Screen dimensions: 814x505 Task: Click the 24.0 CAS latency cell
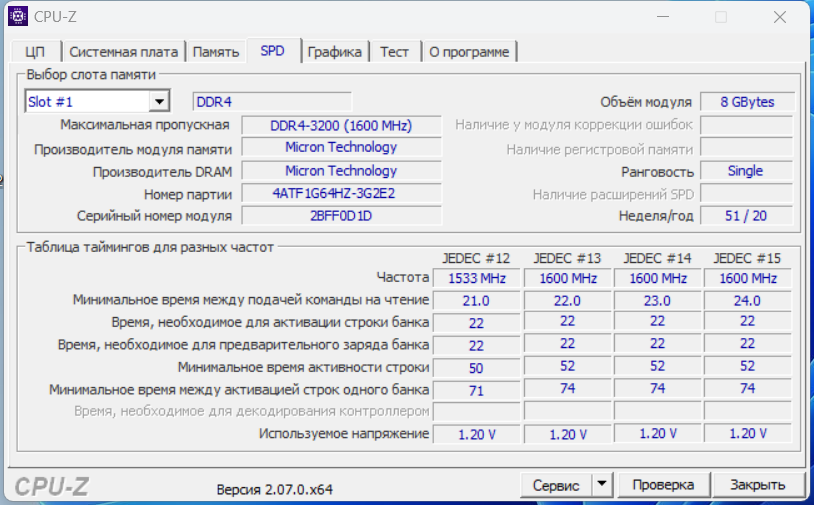click(748, 301)
